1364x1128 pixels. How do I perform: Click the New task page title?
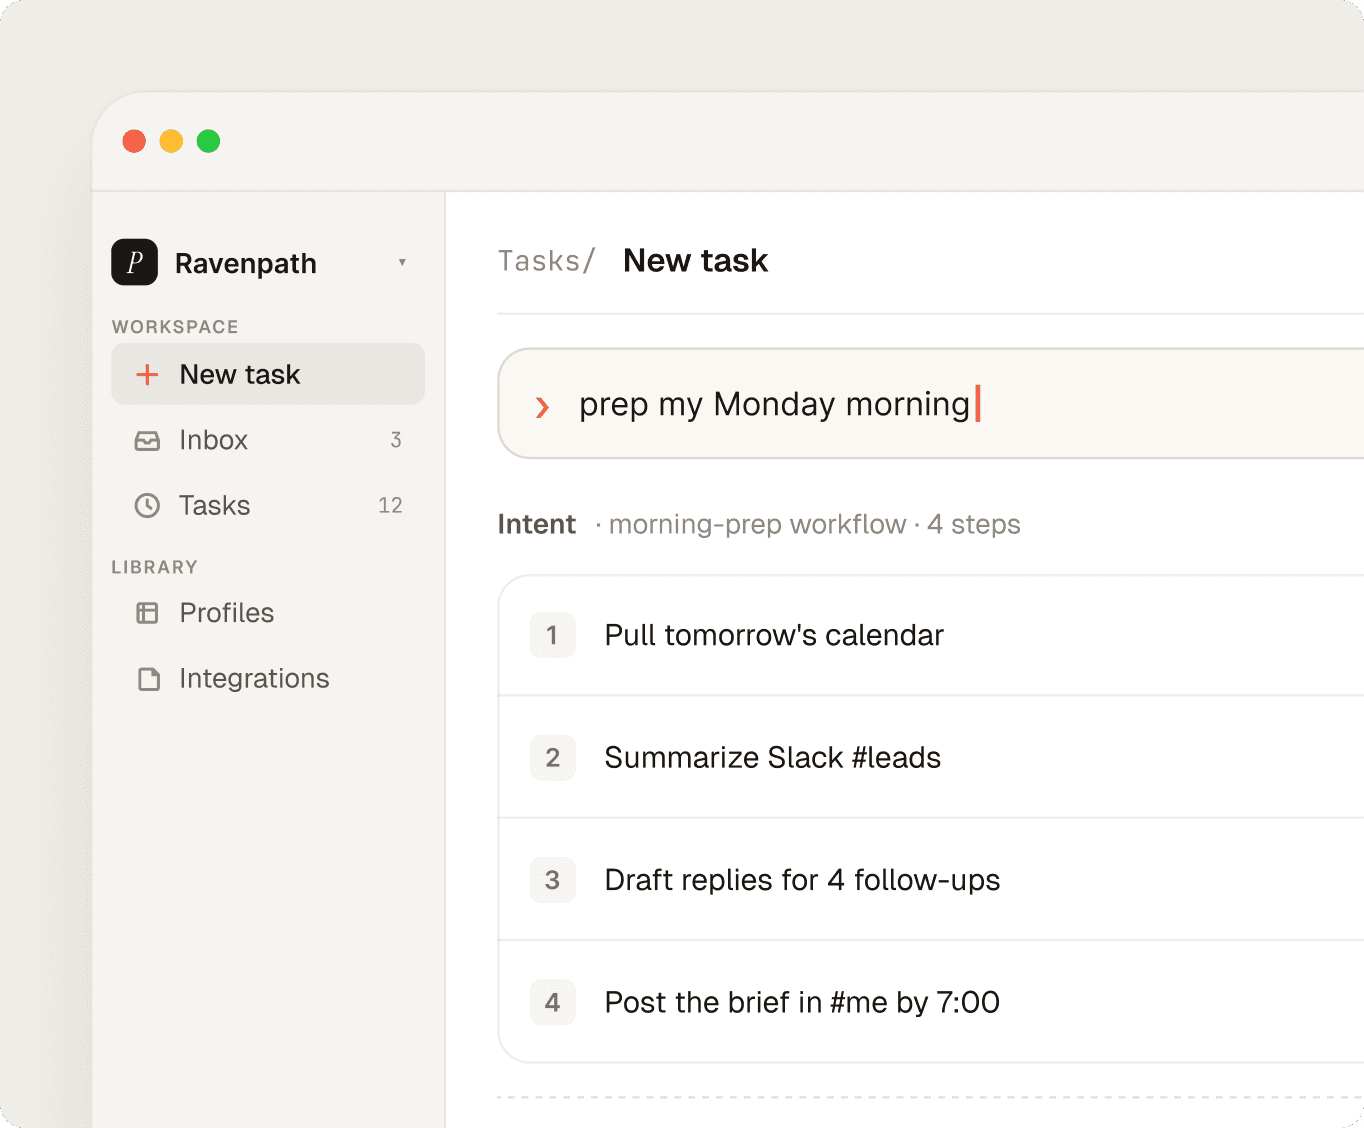[x=695, y=261]
